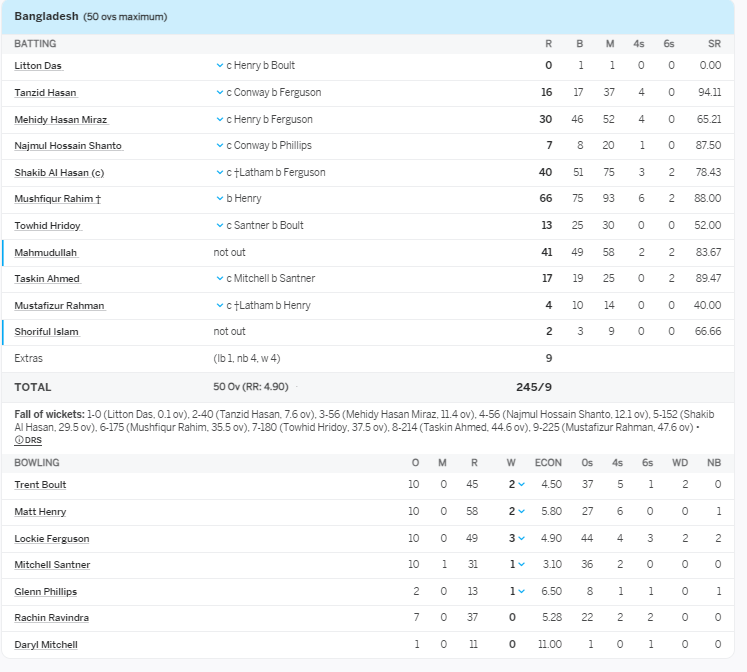The height and width of the screenshot is (672, 747).
Task: Select Shoriful Islam batter link
Action: pos(46,332)
